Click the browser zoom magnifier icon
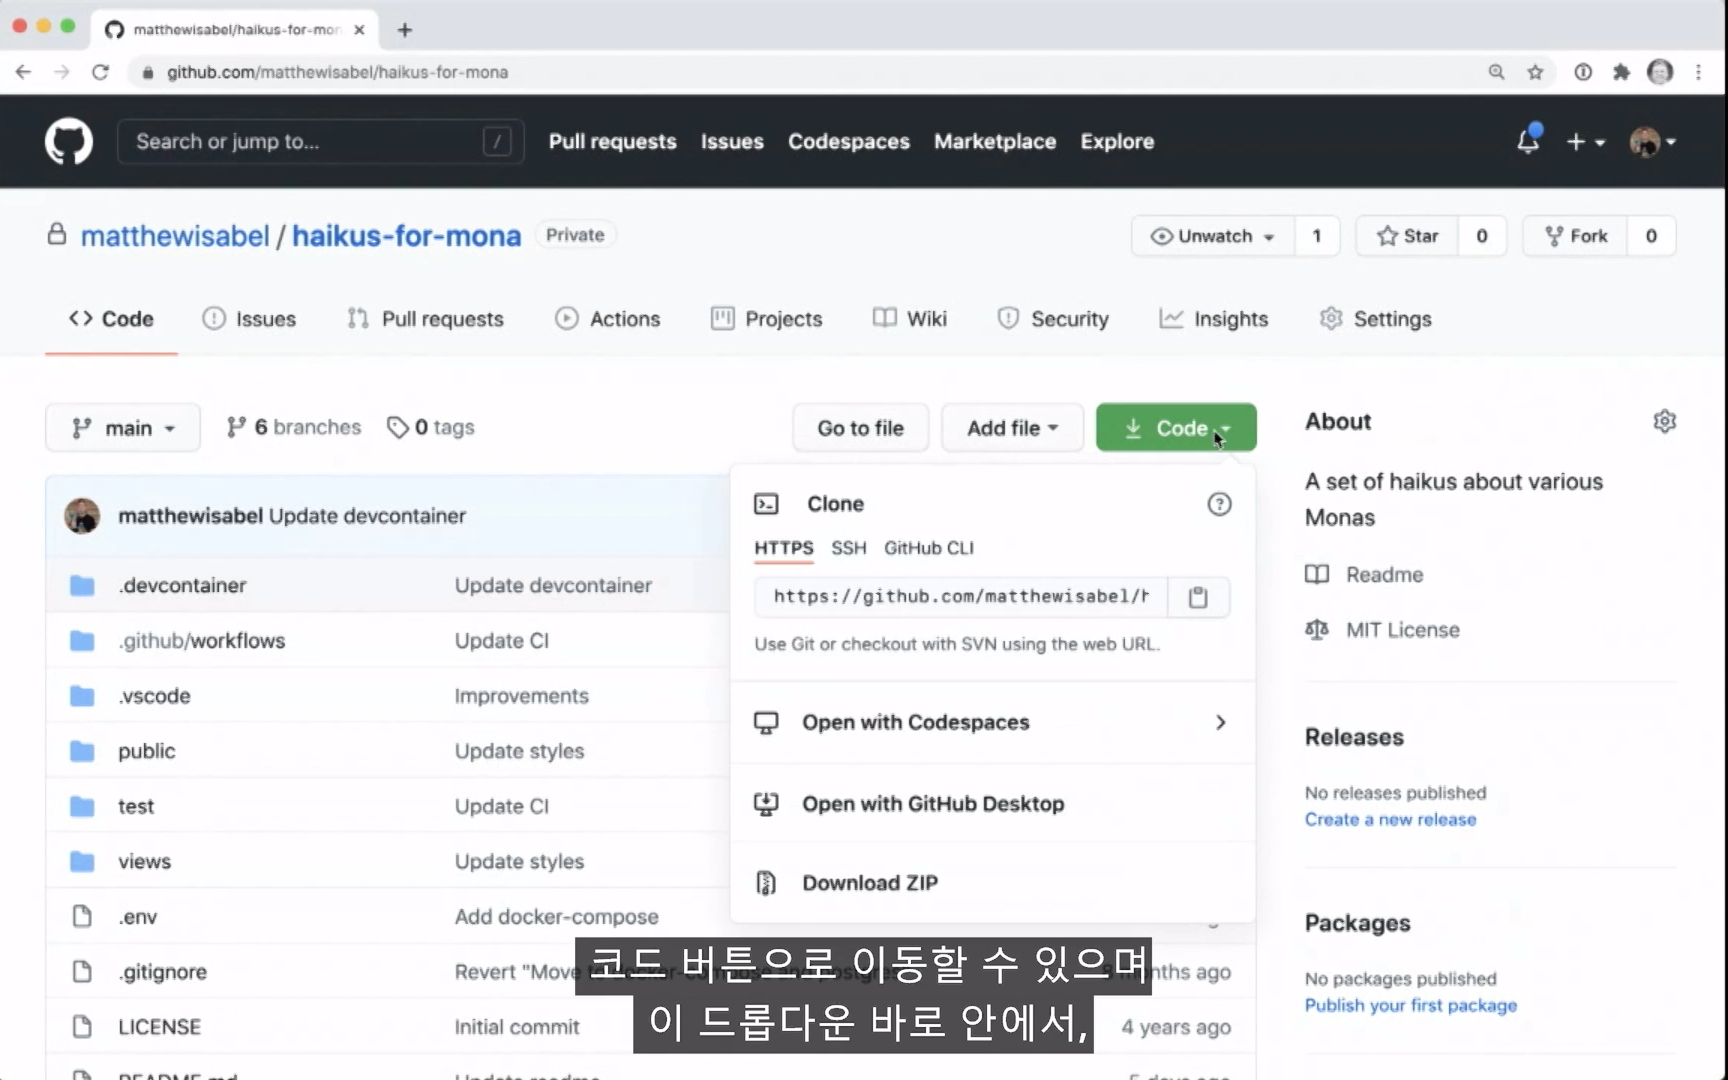1728x1080 pixels. coord(1496,72)
